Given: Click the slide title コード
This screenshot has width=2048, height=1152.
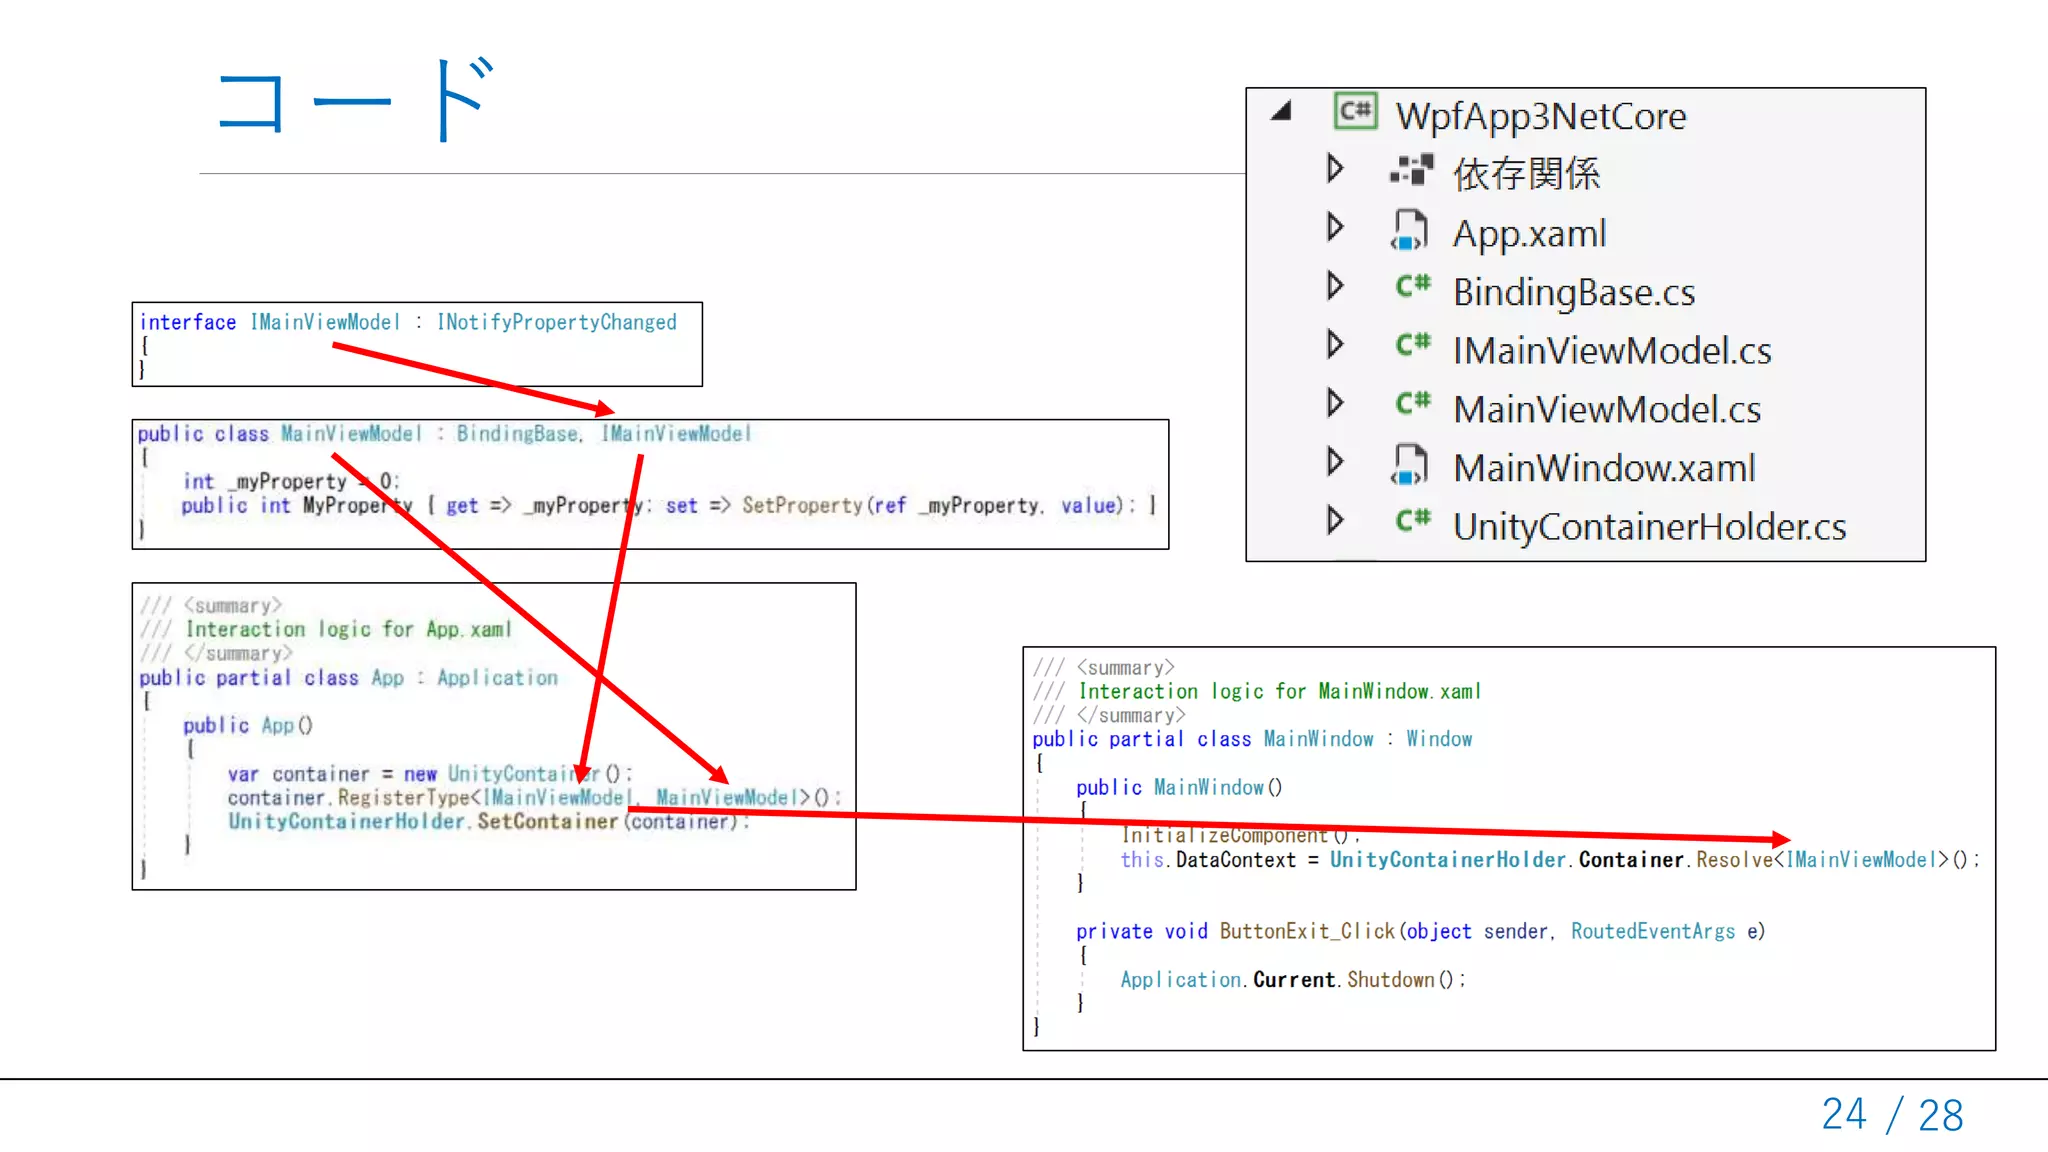Looking at the screenshot, I should pyautogui.click(x=355, y=100).
